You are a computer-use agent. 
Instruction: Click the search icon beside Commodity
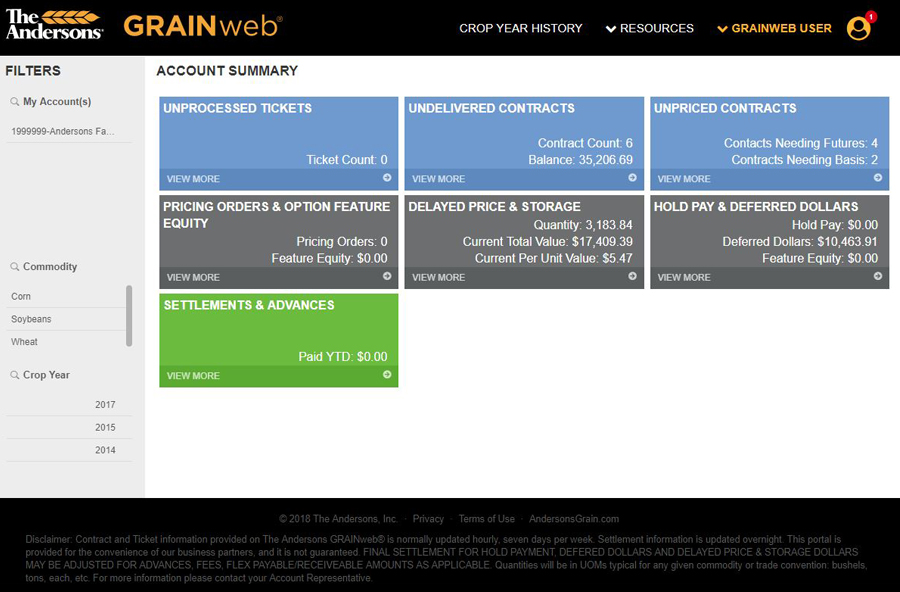point(14,267)
